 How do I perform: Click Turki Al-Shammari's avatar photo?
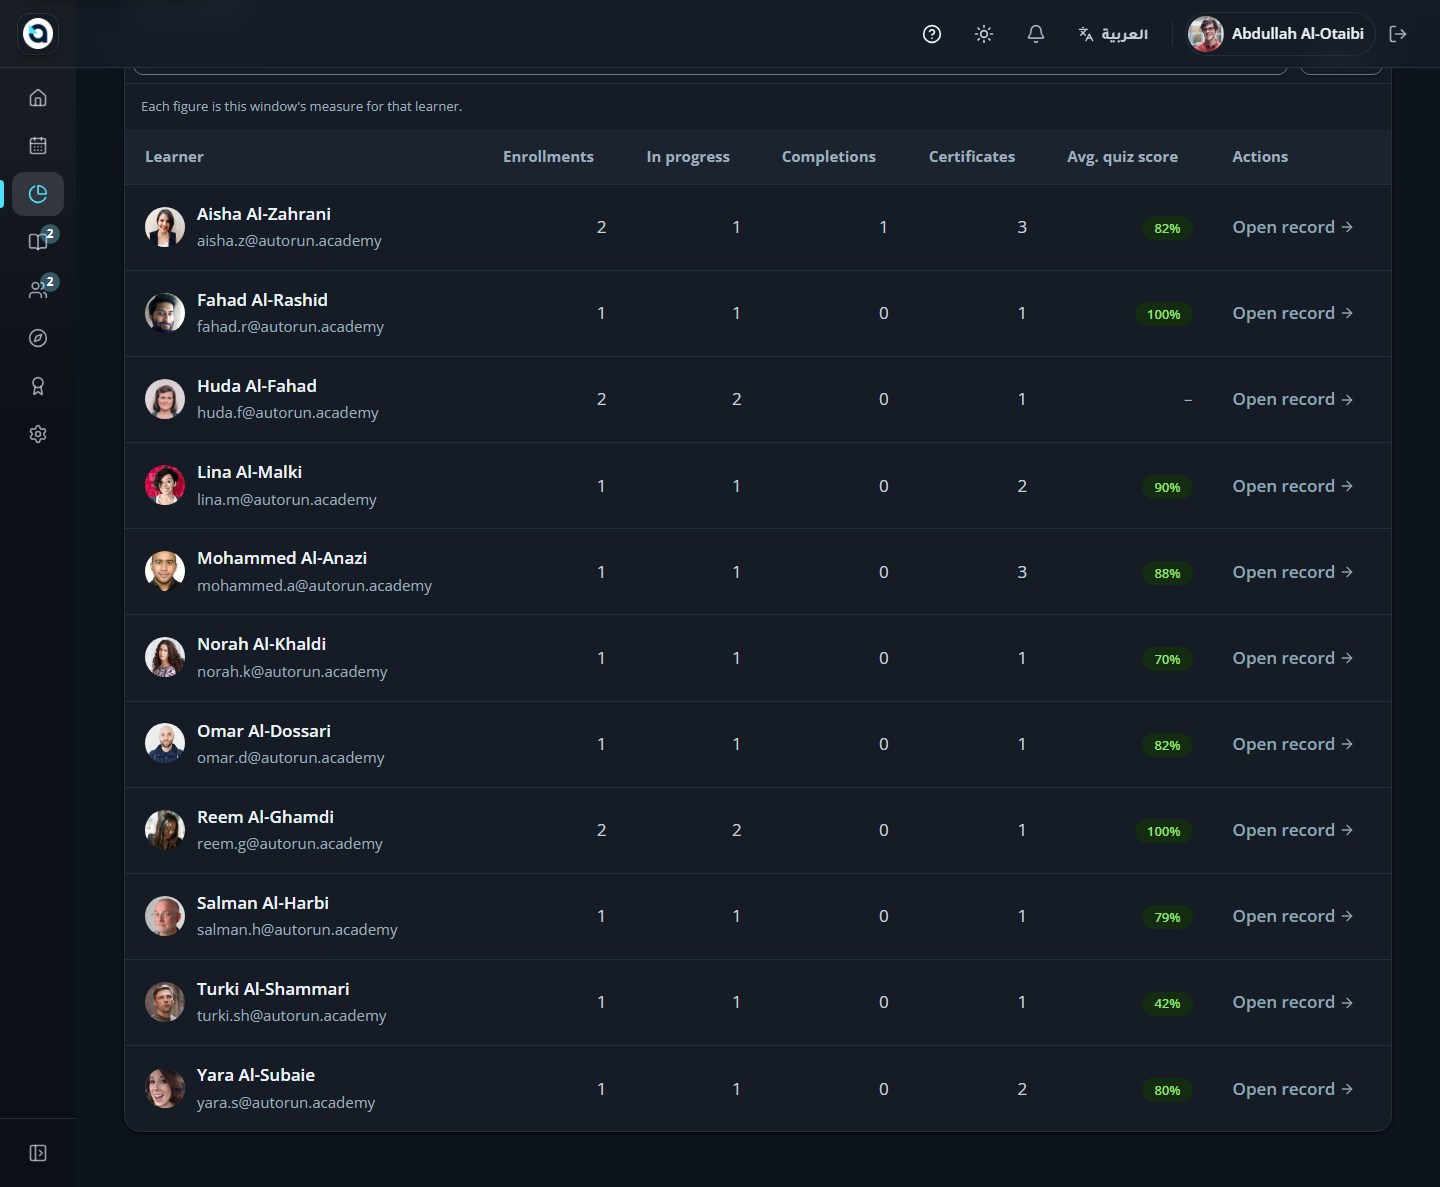pos(165,1002)
